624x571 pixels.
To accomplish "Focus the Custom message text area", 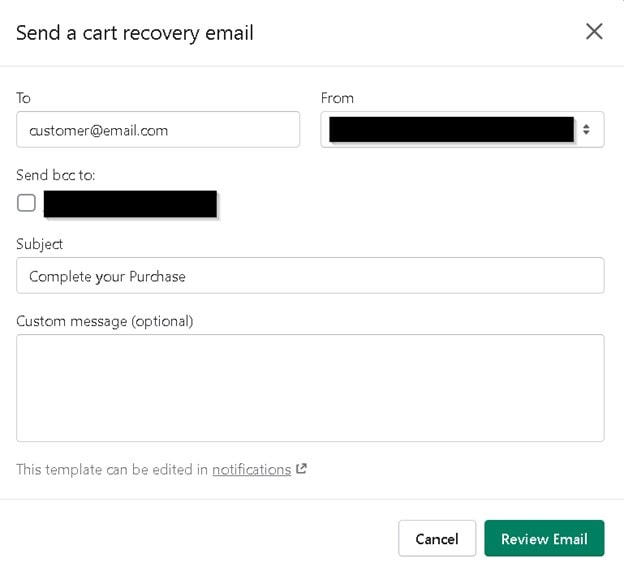I will 310,387.
